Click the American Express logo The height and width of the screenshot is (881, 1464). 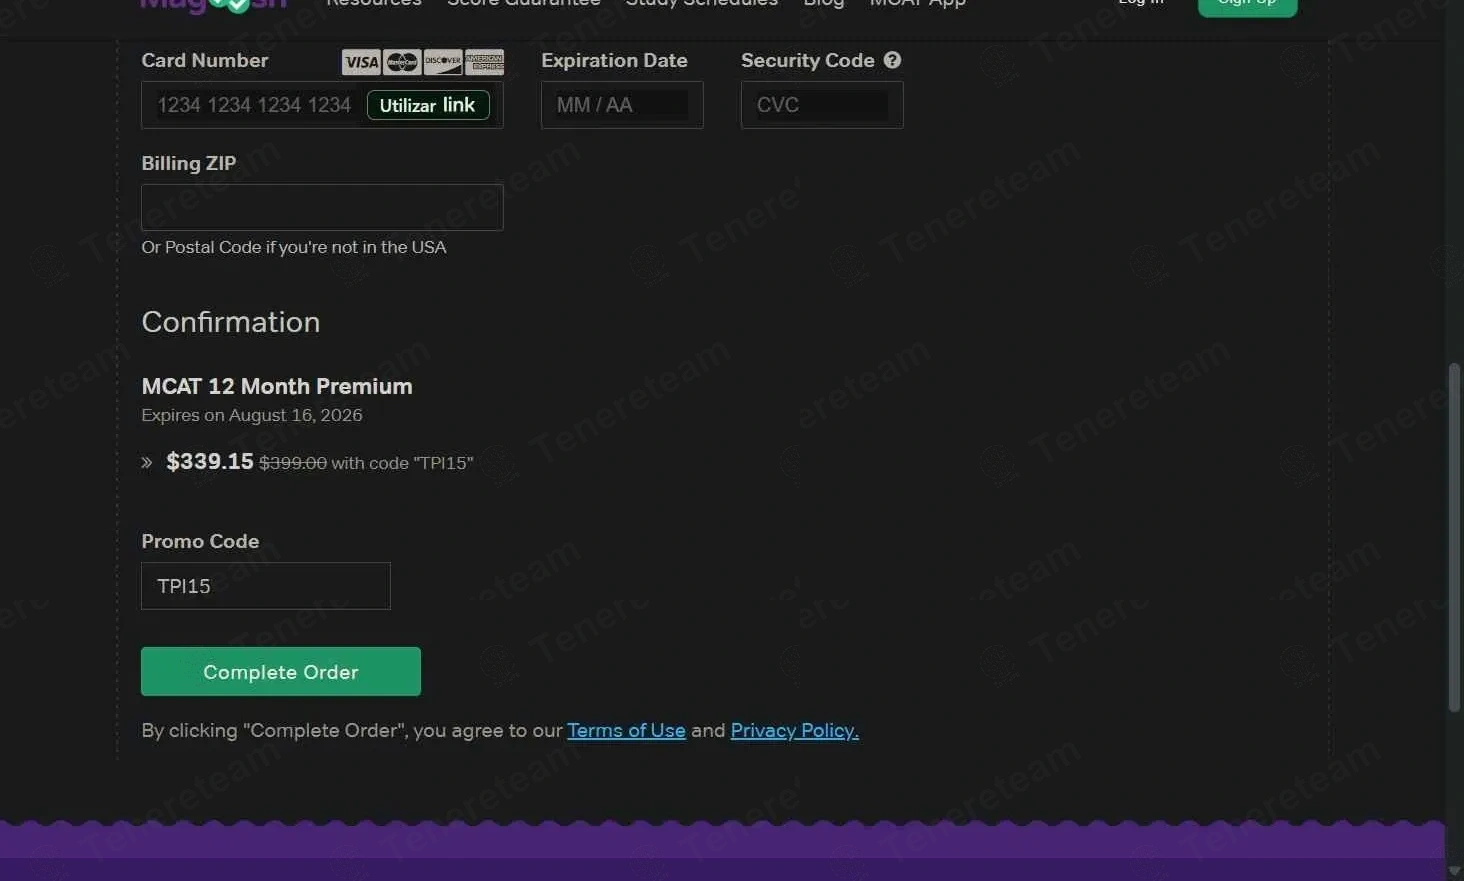pos(484,62)
